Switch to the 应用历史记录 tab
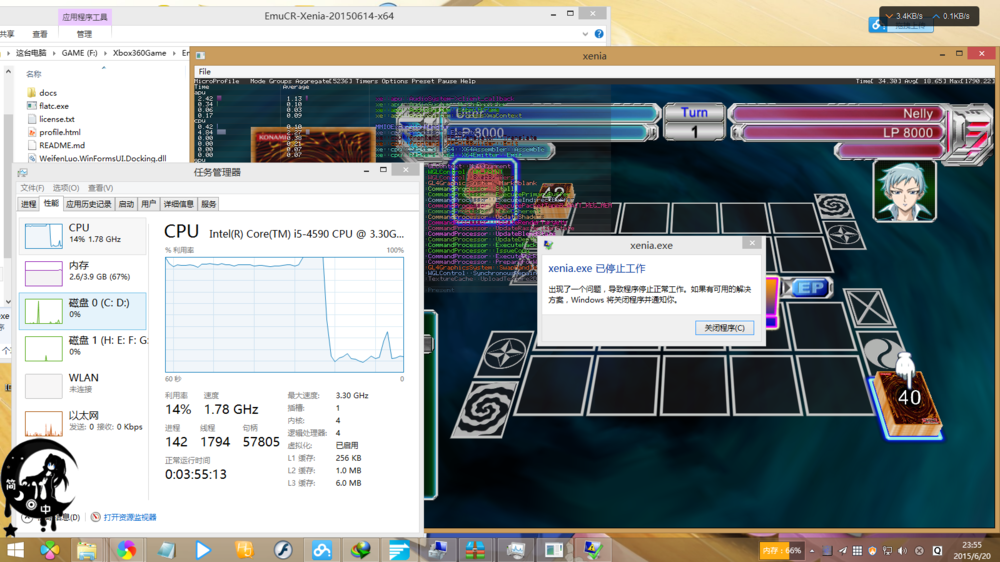The height and width of the screenshot is (562, 1000). tap(89, 204)
